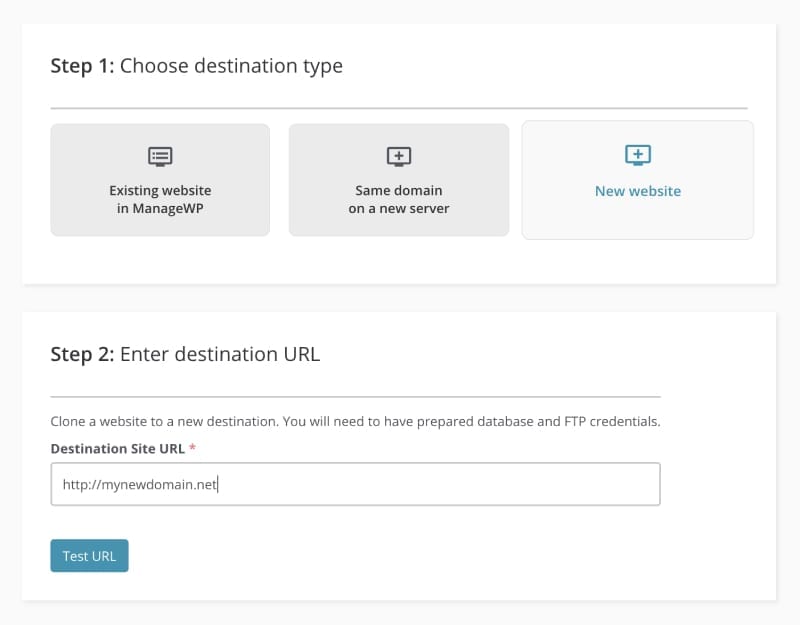Click the 'http://mynewdomain.net' text in field

coord(139,484)
